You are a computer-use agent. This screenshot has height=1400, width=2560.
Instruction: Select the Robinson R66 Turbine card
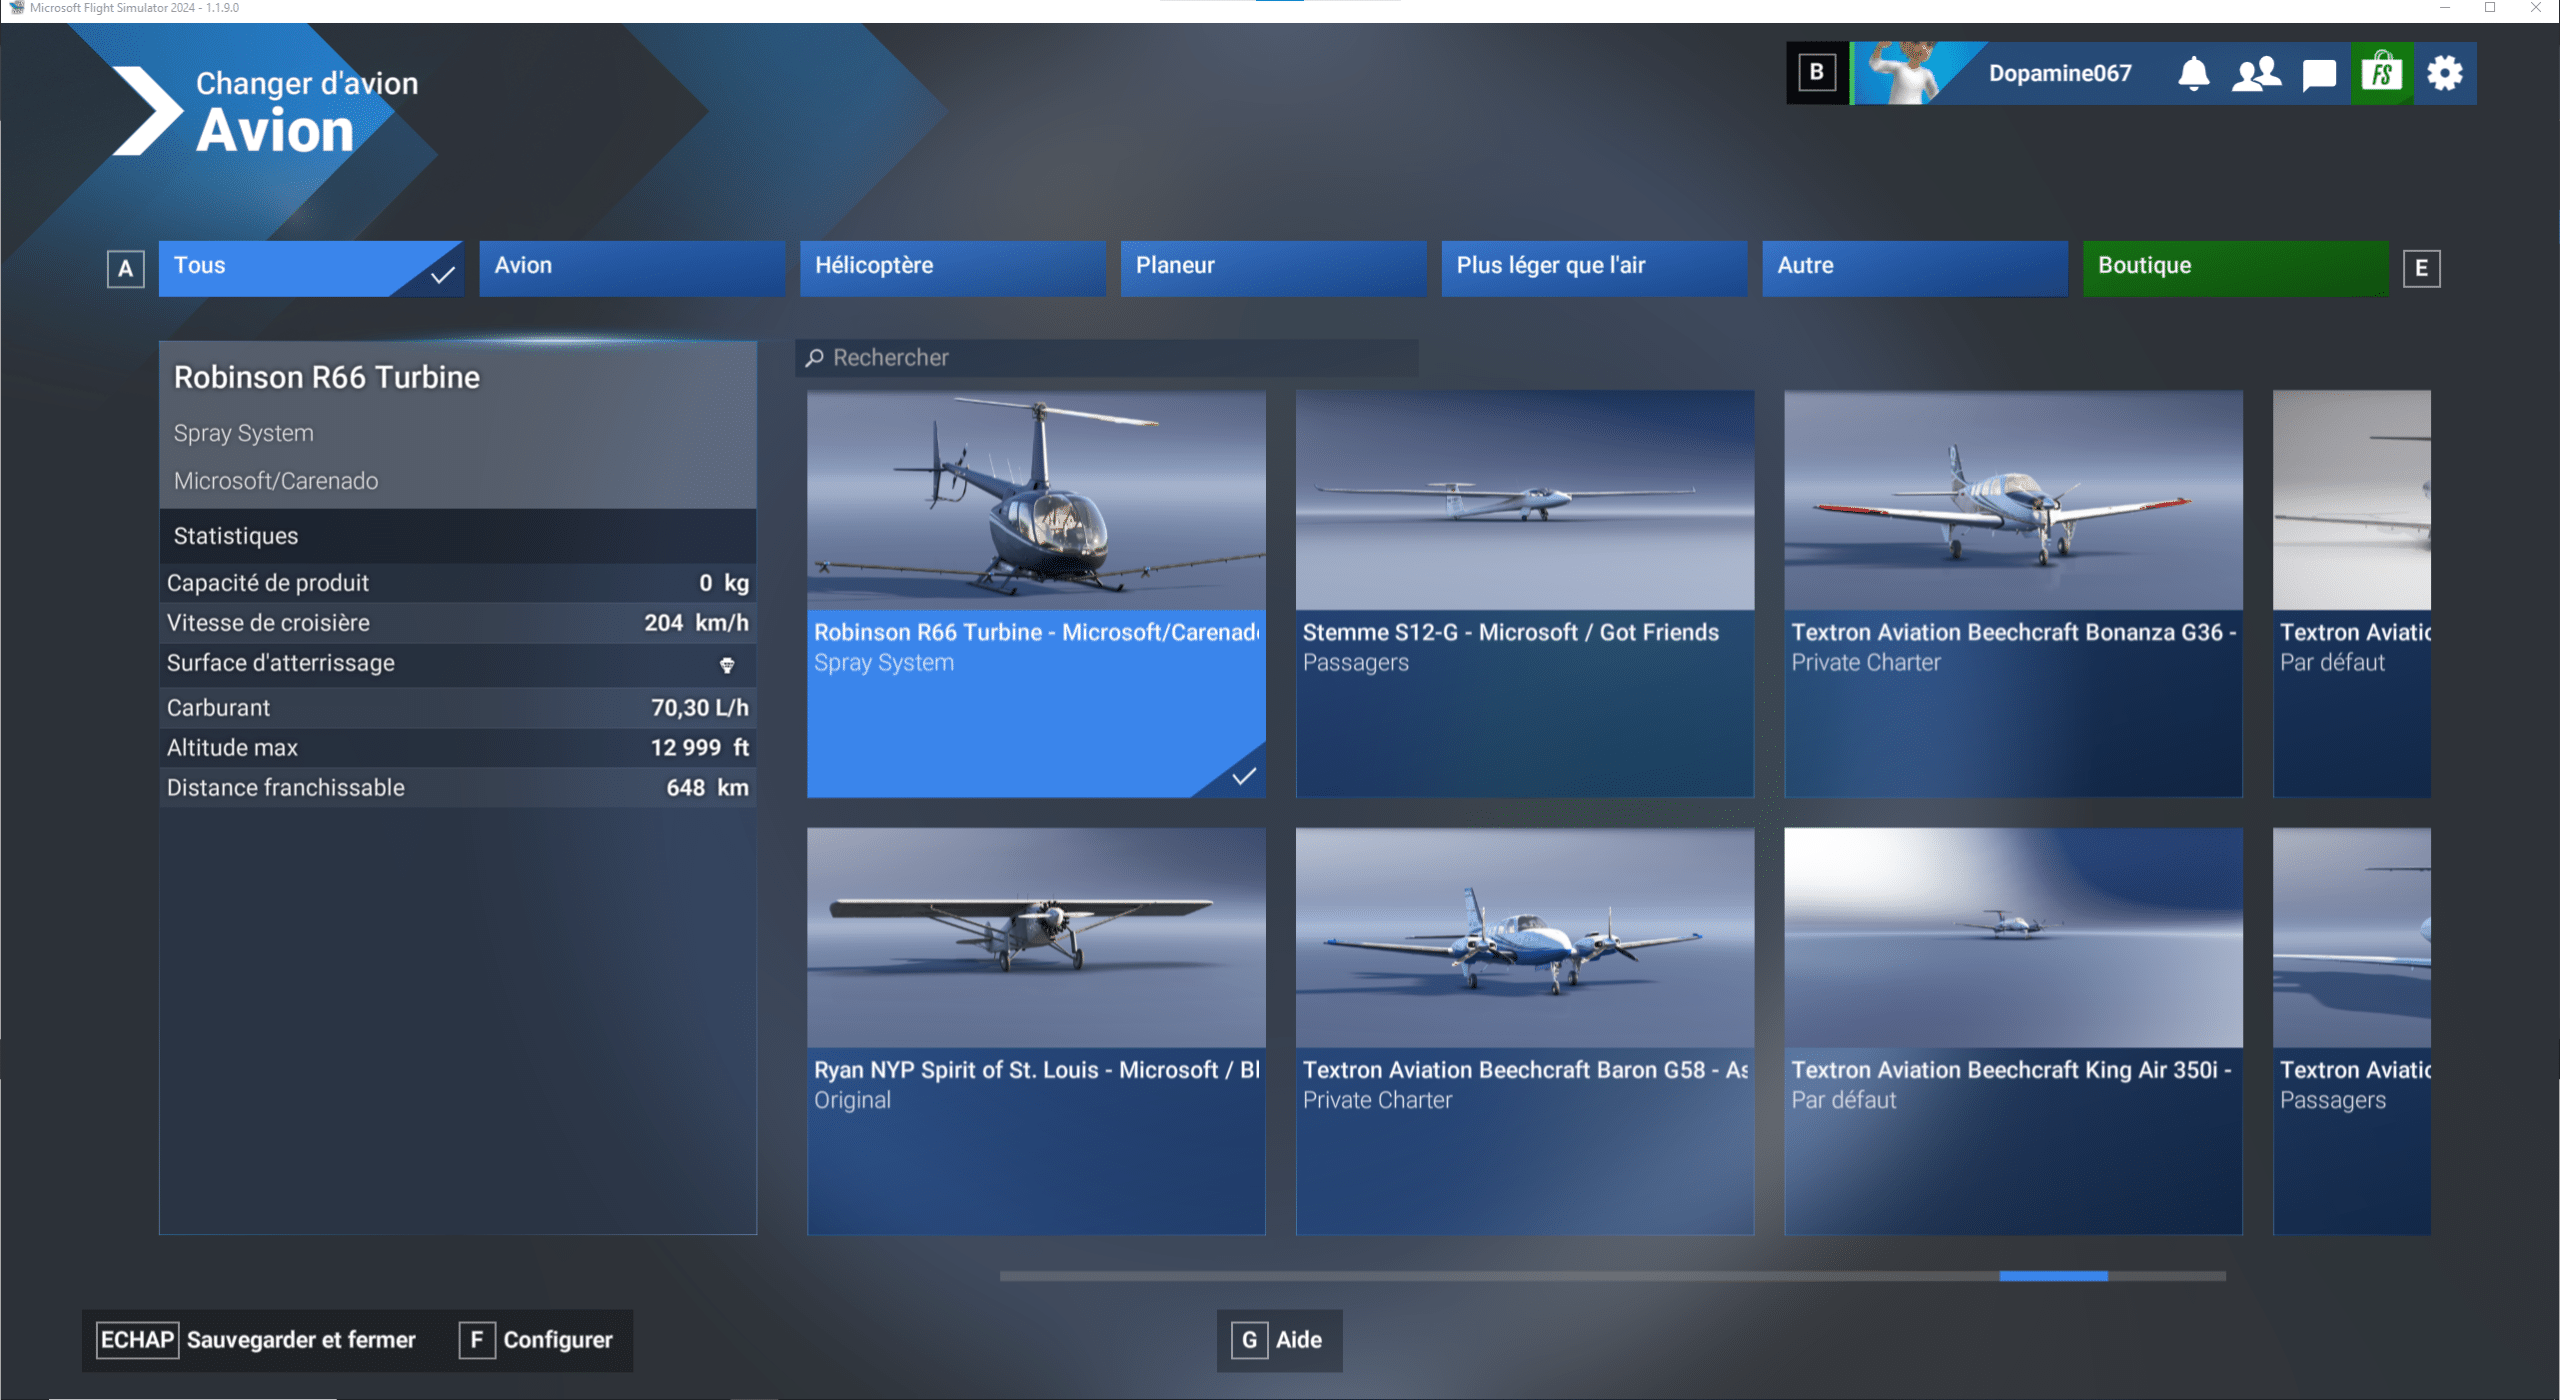pos(1036,593)
